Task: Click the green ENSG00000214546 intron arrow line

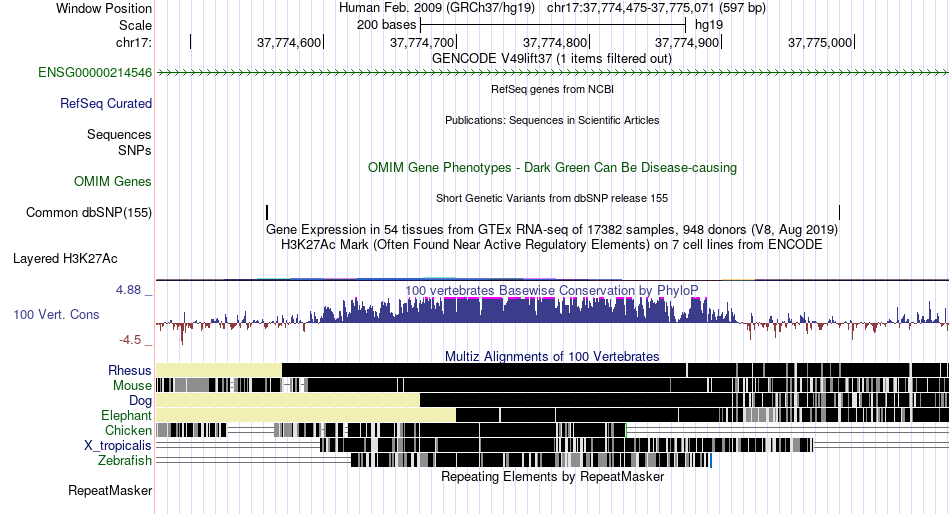Action: click(x=553, y=73)
